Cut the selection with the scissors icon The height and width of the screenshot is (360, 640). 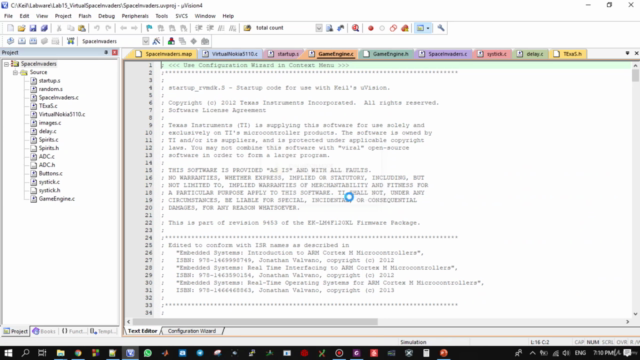[59, 28]
